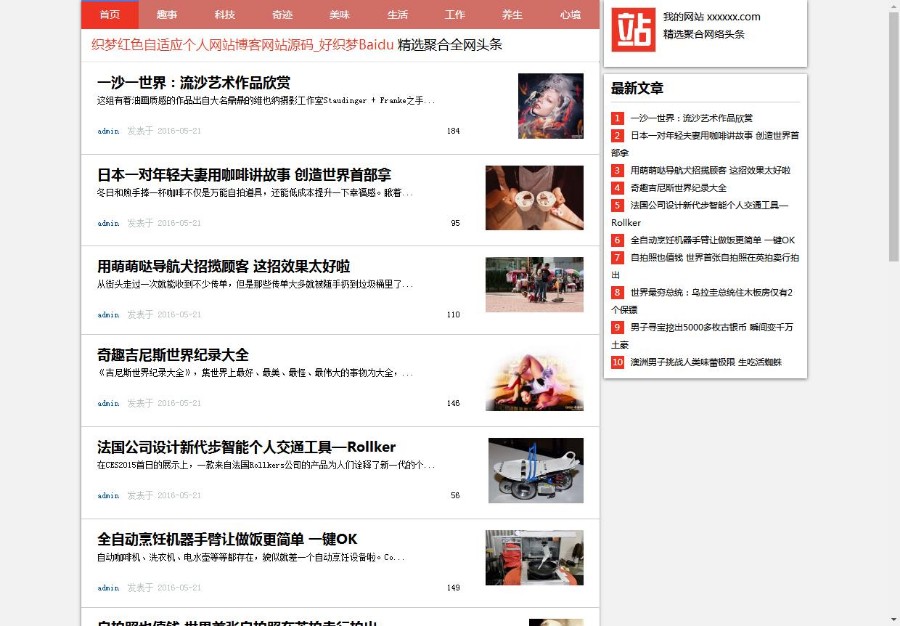Viewport: 900px width, 626px height.
Task: Open sidebar item 4 奇趣吉尼斯世界纪录大全
Action: 678,188
